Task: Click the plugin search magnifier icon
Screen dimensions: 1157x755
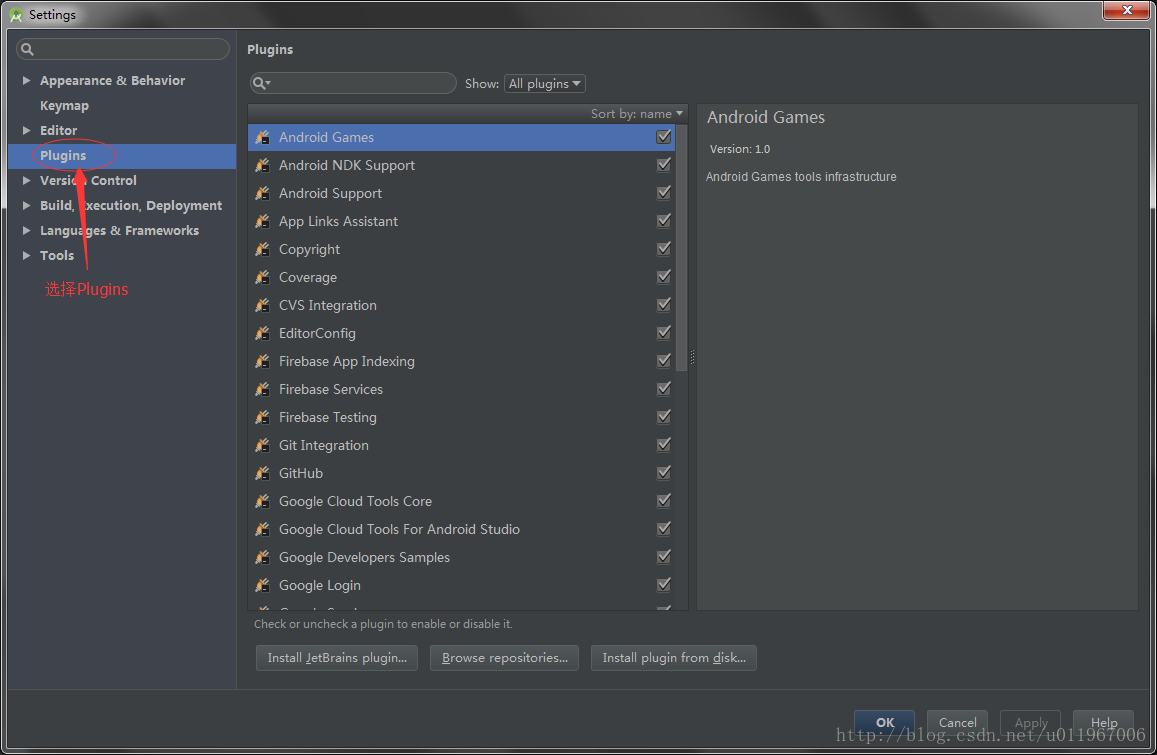Action: click(x=261, y=83)
